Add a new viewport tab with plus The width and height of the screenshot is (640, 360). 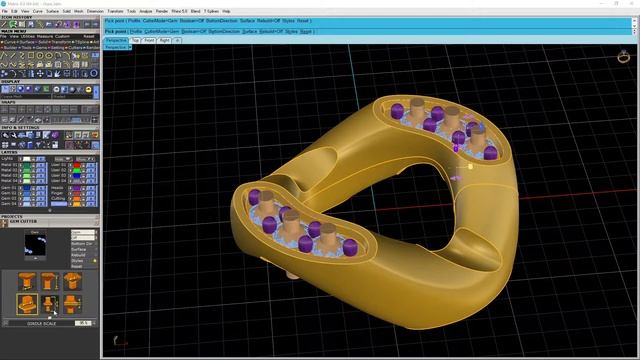(x=177, y=40)
